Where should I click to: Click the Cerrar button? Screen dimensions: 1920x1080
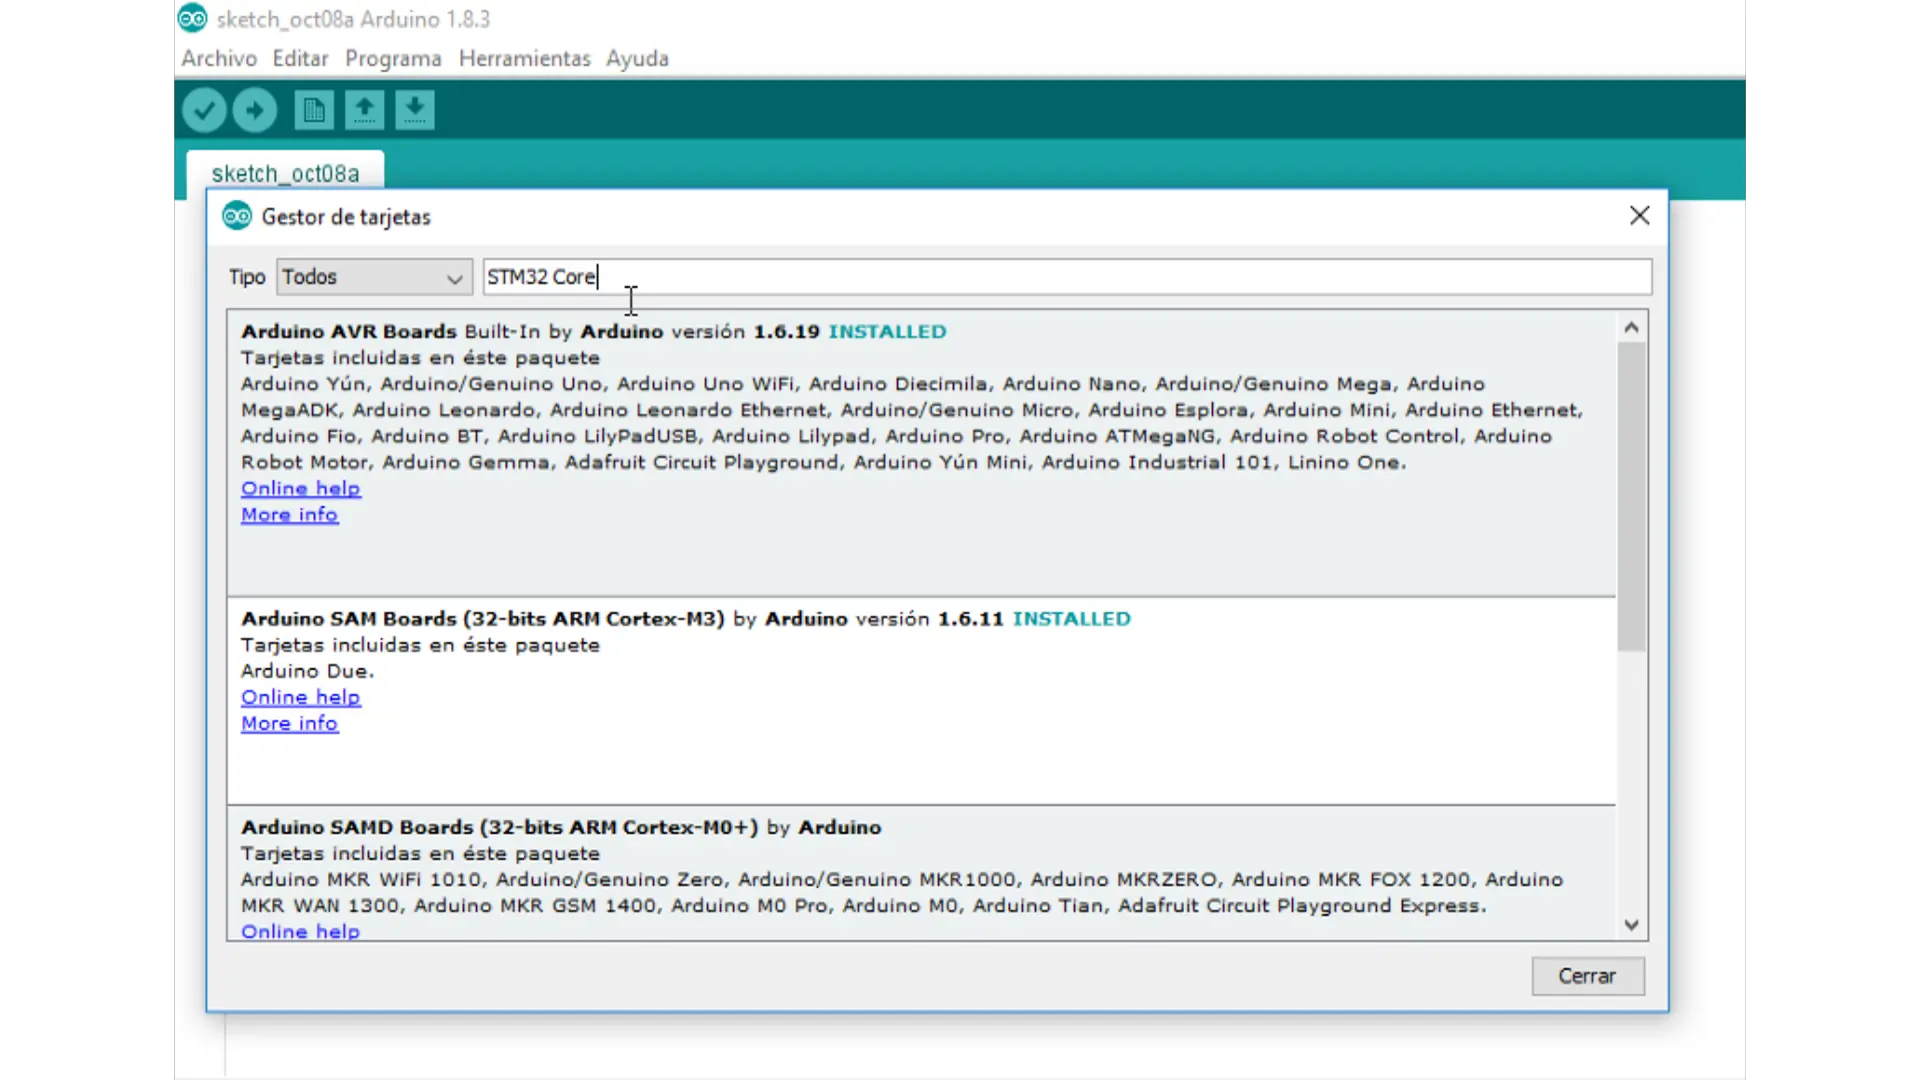pyautogui.click(x=1587, y=976)
